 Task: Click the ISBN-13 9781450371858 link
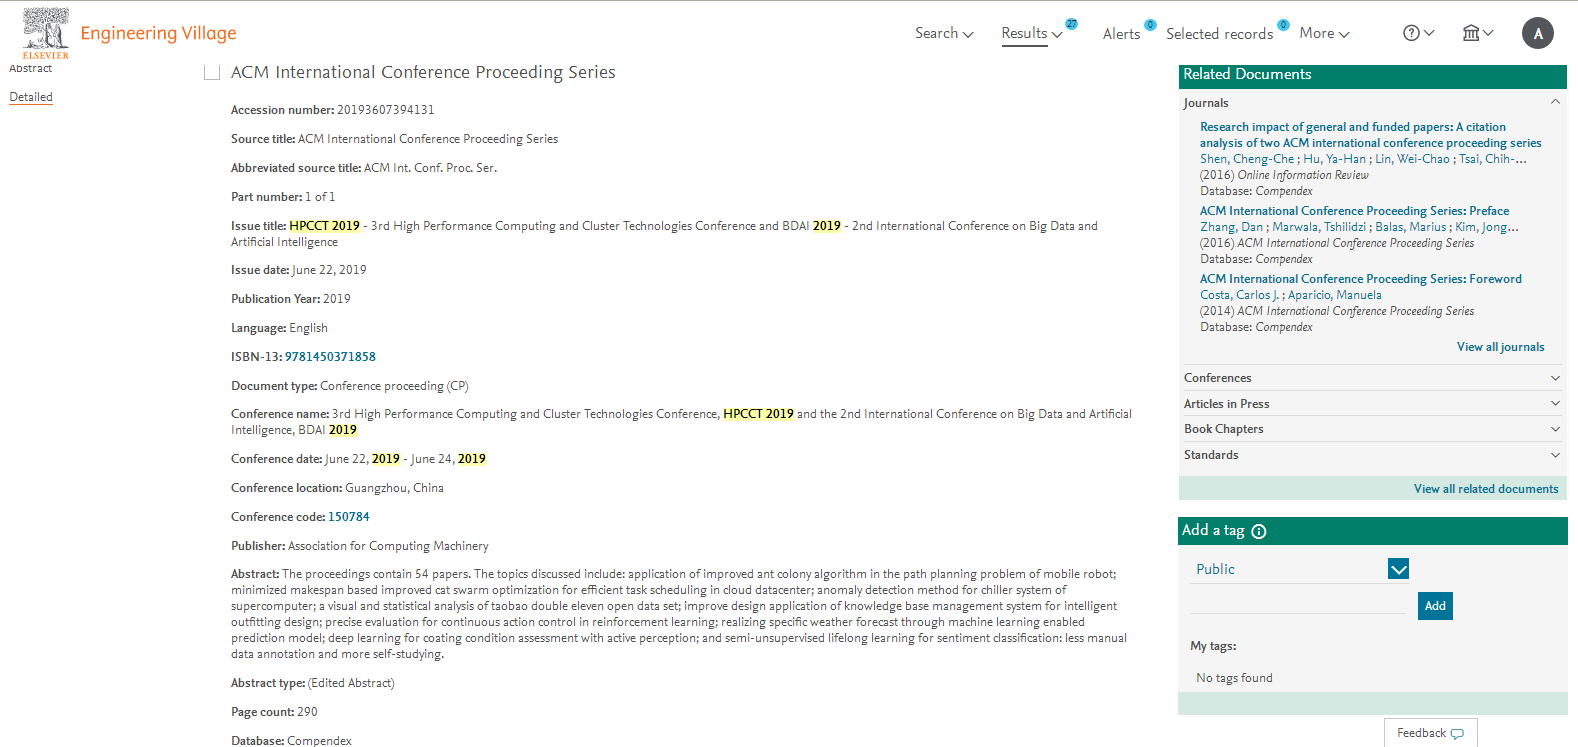pos(330,357)
